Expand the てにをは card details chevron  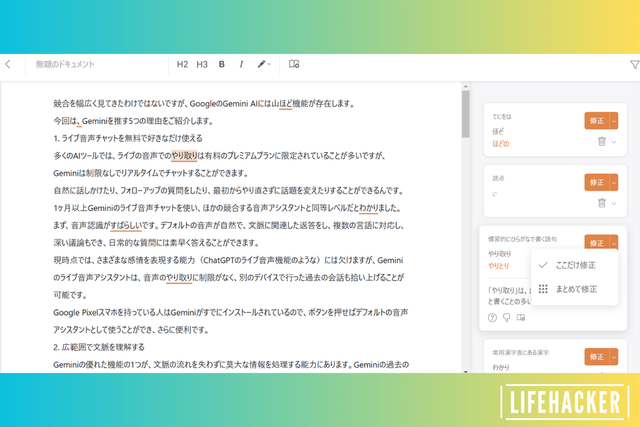[615, 142]
